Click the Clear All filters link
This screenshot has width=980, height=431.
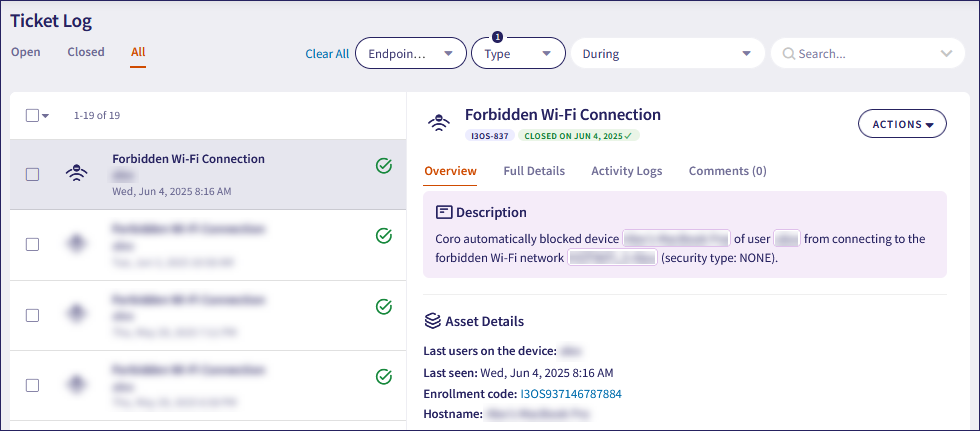327,54
